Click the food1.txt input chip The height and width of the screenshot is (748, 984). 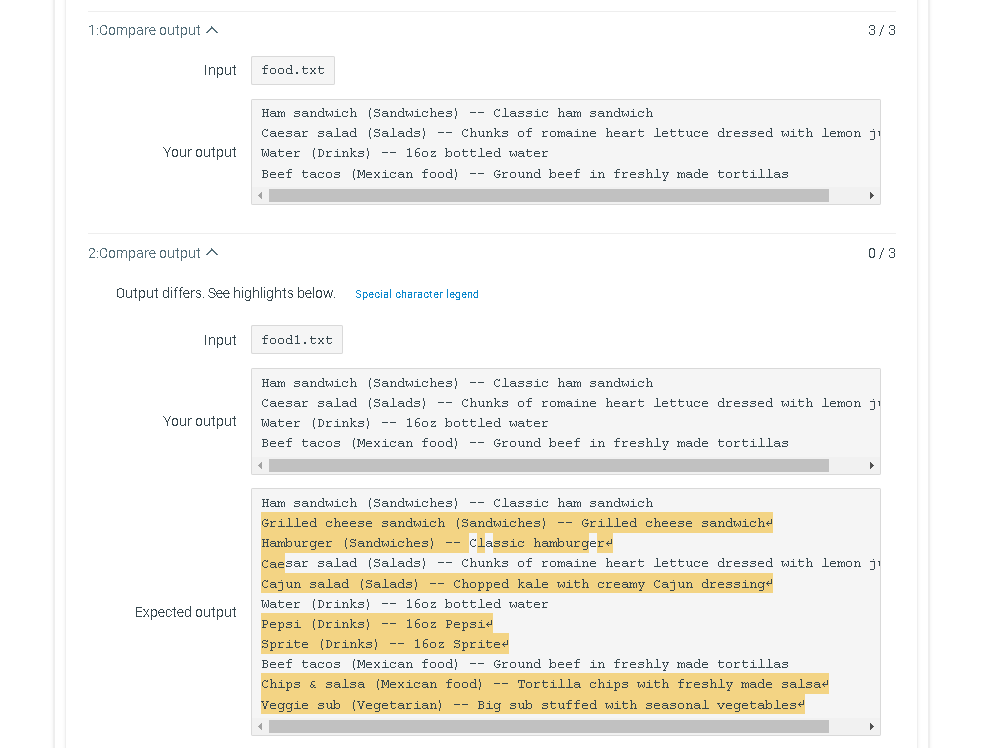pos(296,339)
